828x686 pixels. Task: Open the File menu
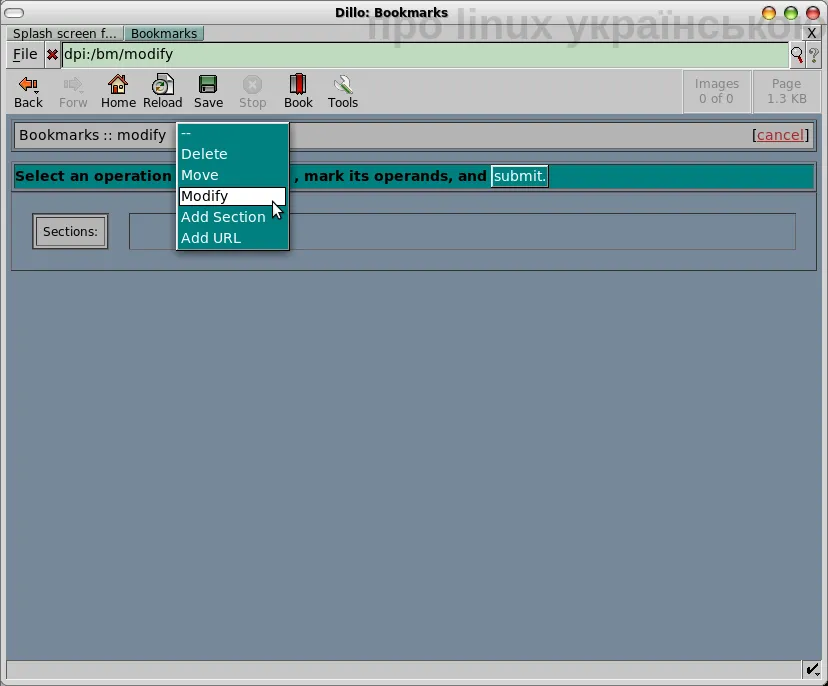click(25, 54)
